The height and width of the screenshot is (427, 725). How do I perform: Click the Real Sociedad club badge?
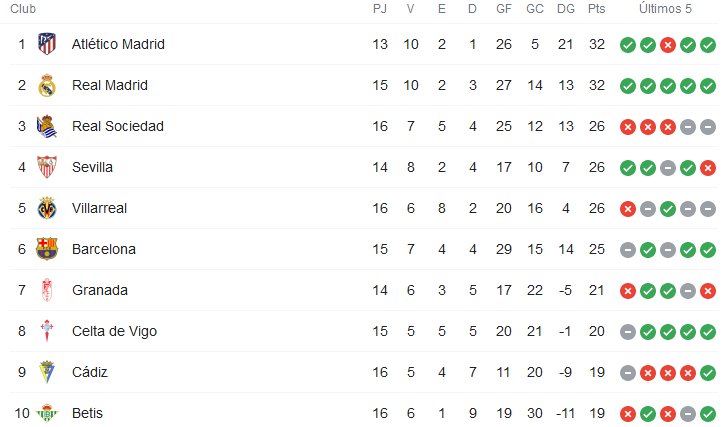(47, 126)
